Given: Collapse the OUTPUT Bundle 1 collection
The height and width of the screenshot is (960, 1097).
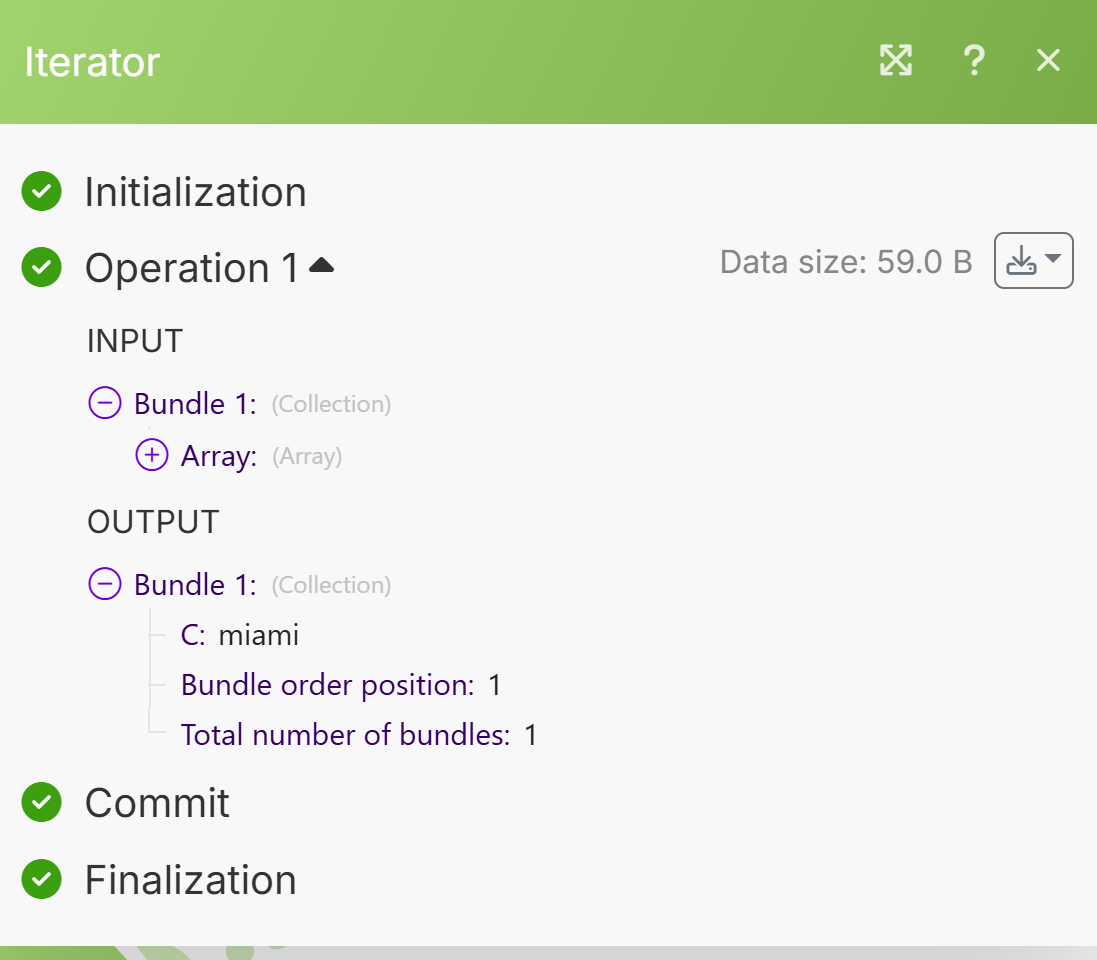Looking at the screenshot, I should [x=105, y=584].
